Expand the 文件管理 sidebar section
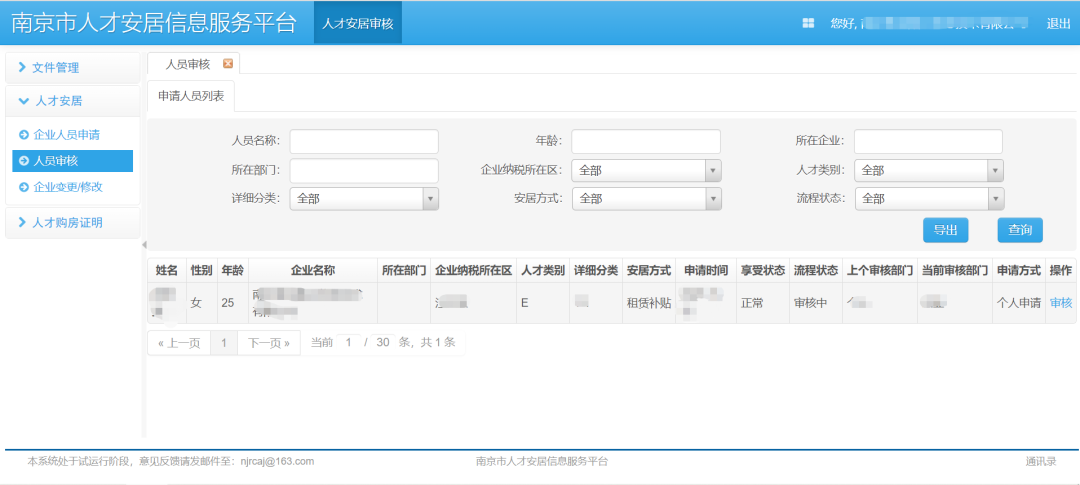 coord(72,68)
